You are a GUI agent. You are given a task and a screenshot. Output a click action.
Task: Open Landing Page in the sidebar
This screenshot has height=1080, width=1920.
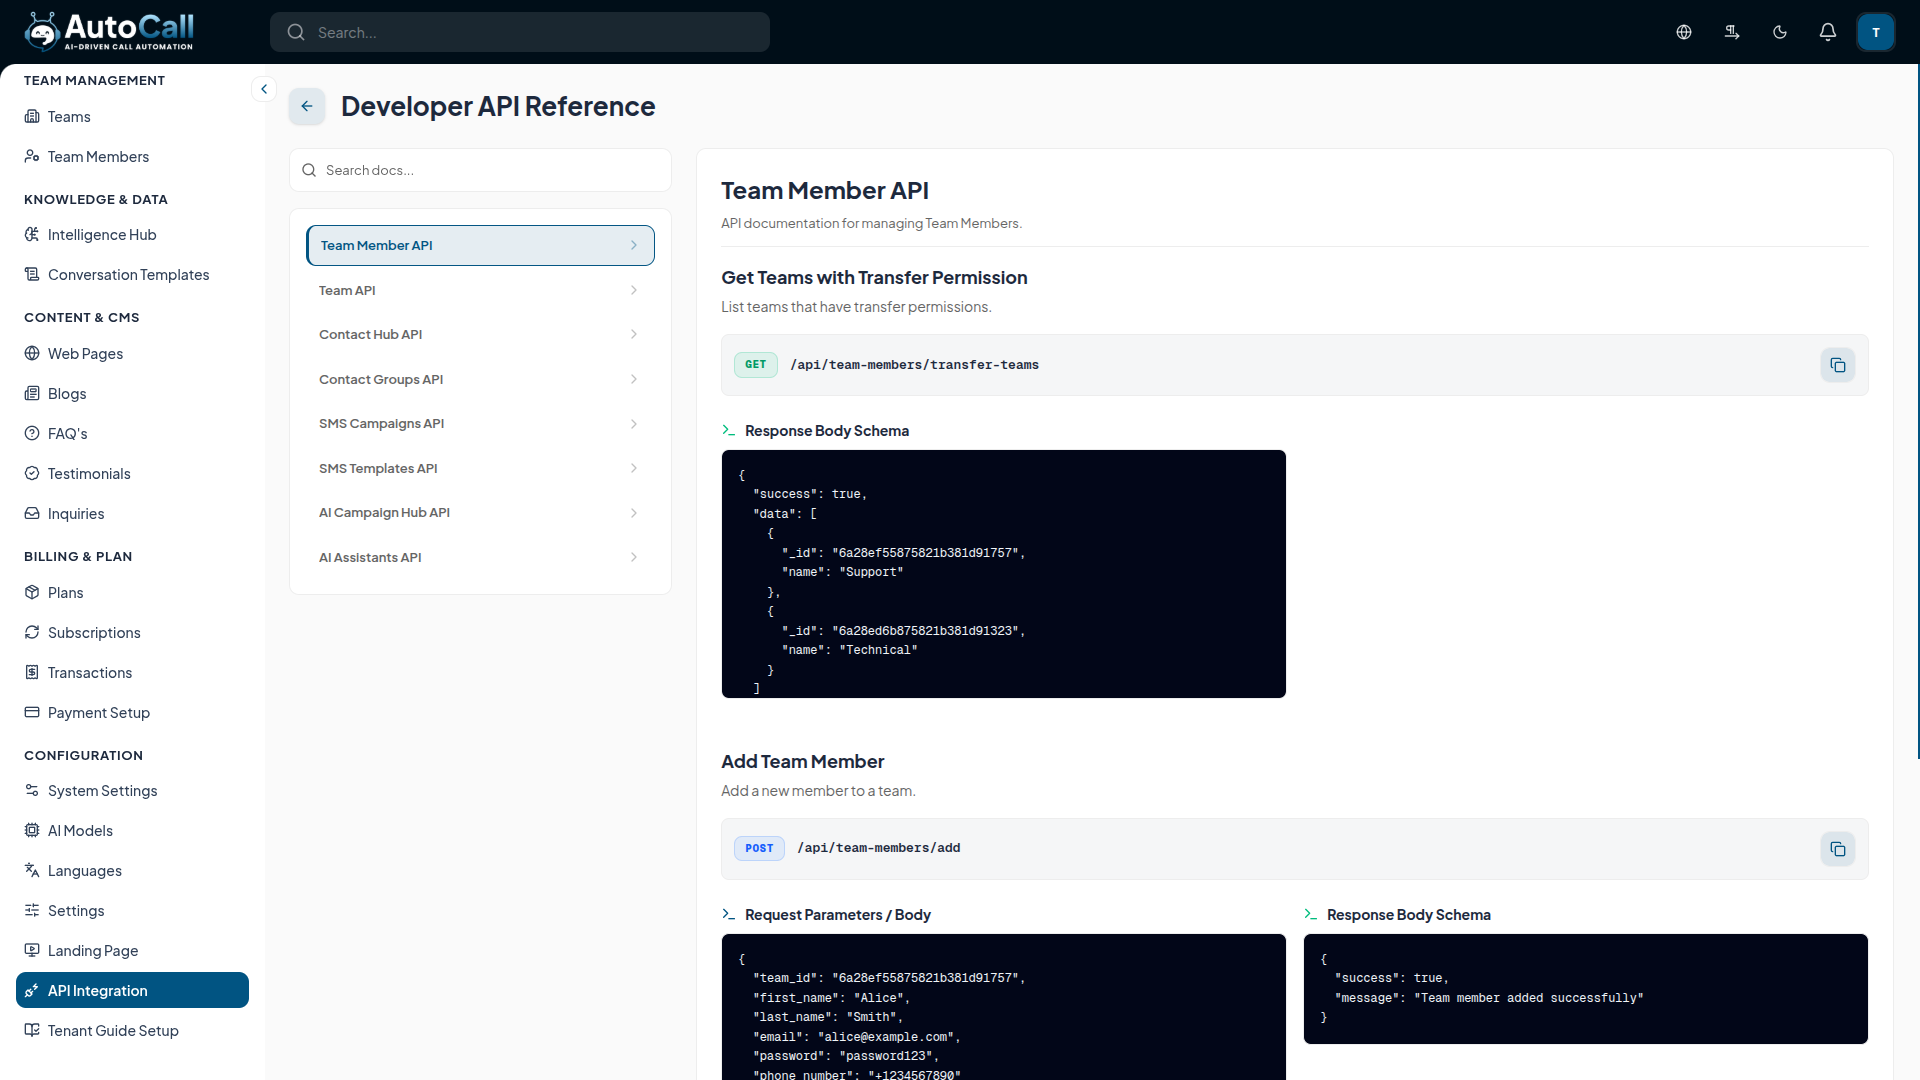pos(132,951)
